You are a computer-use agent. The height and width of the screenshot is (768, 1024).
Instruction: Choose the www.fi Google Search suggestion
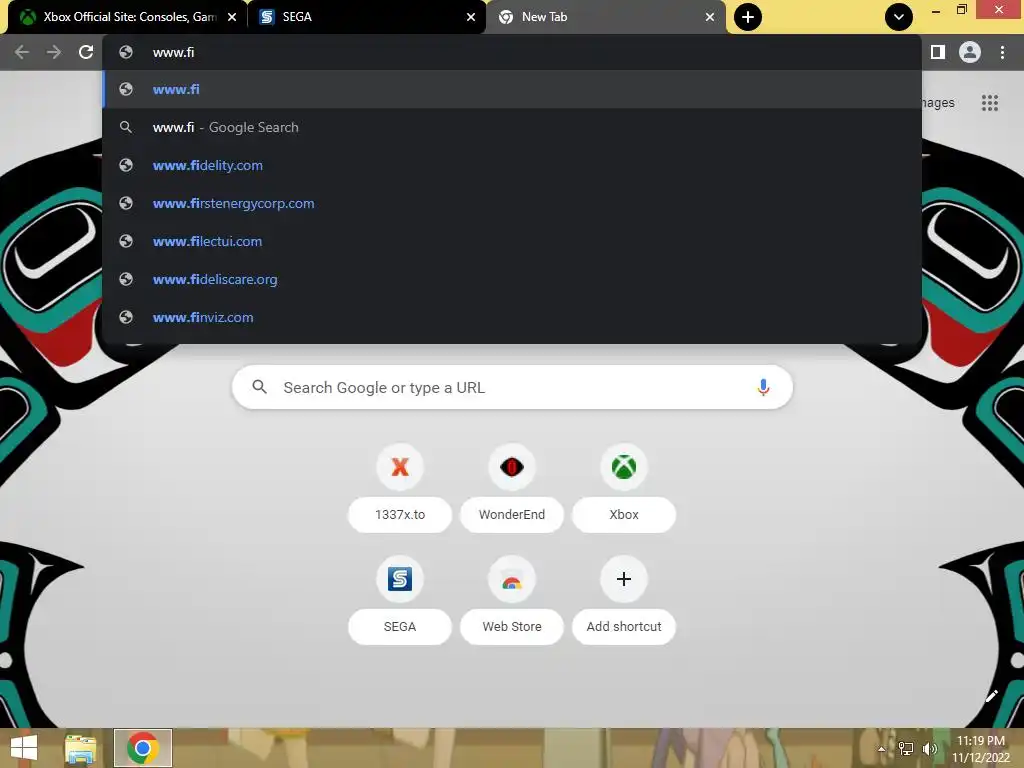(512, 127)
